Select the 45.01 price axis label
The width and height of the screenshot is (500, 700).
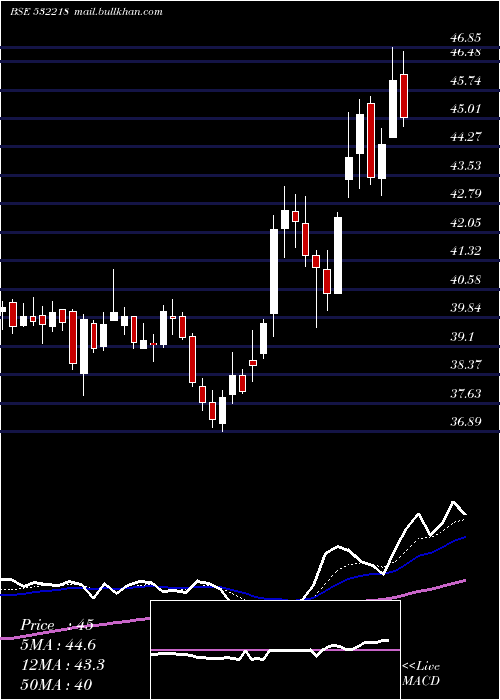(x=466, y=108)
